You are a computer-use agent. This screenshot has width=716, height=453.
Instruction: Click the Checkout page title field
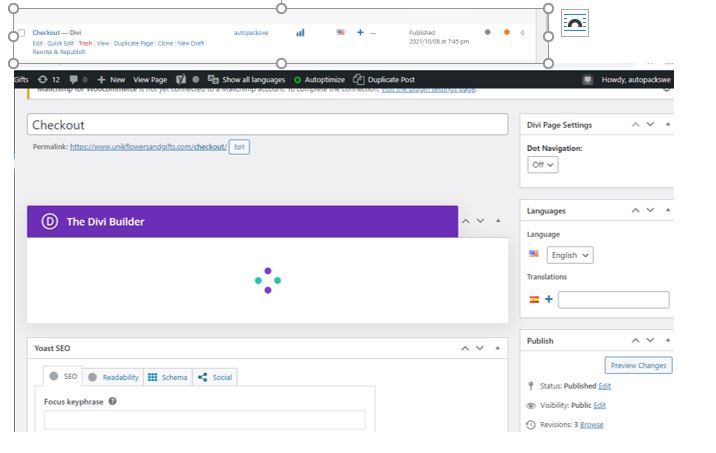268,124
